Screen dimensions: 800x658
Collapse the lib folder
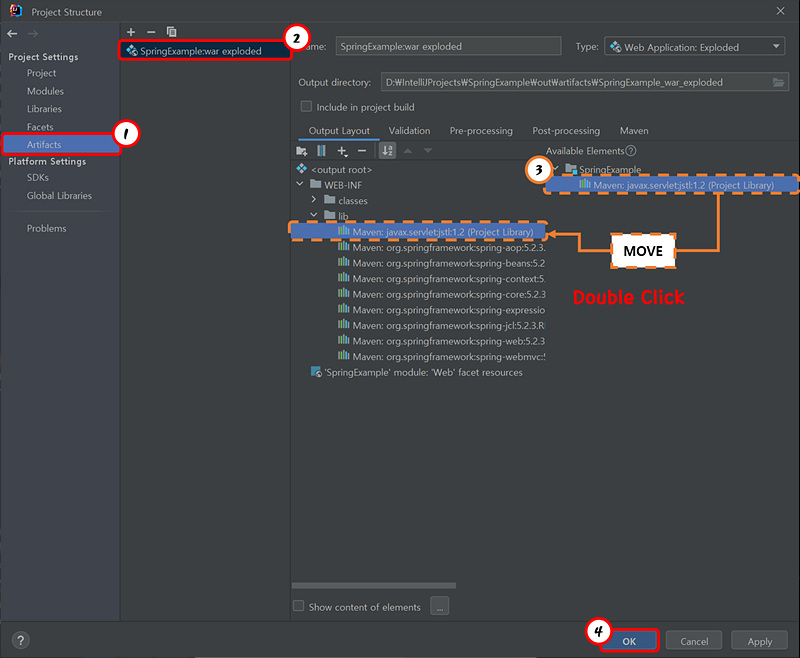pos(314,215)
